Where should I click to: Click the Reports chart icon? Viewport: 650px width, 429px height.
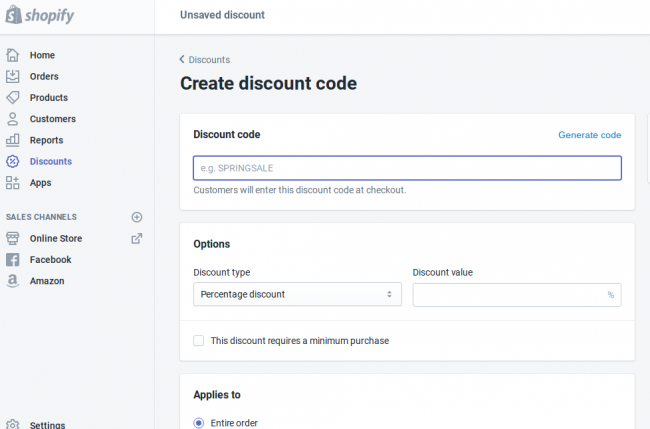13,140
